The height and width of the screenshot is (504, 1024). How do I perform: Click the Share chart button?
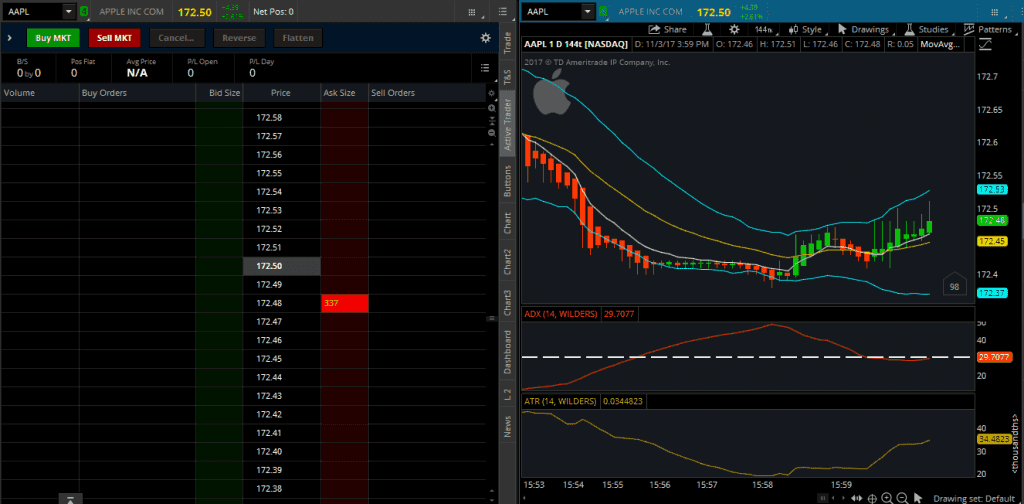tap(667, 29)
